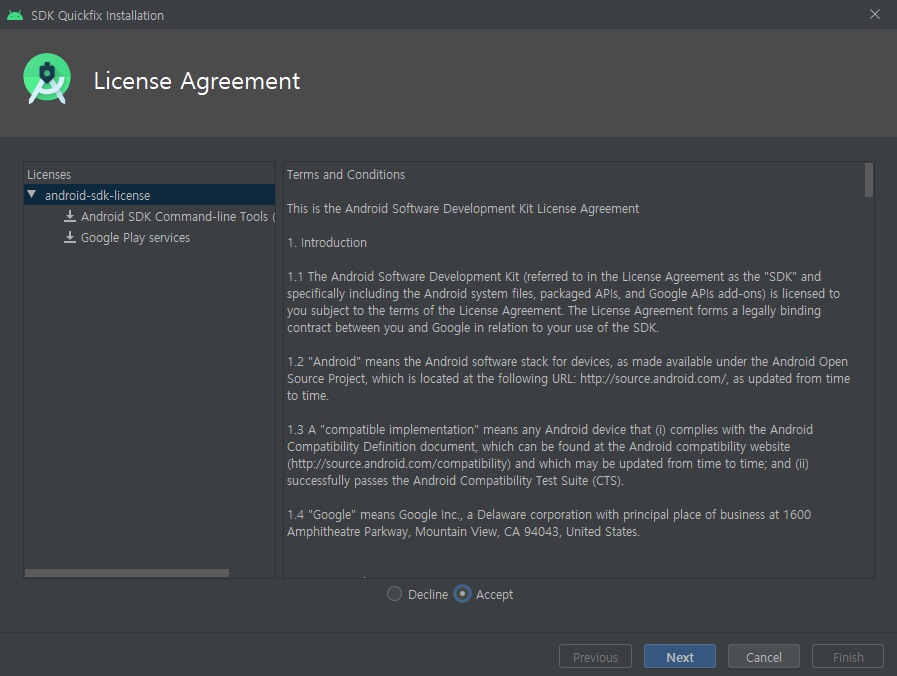Image resolution: width=897 pixels, height=676 pixels.
Task: Select Google Play services item
Action: (x=136, y=238)
